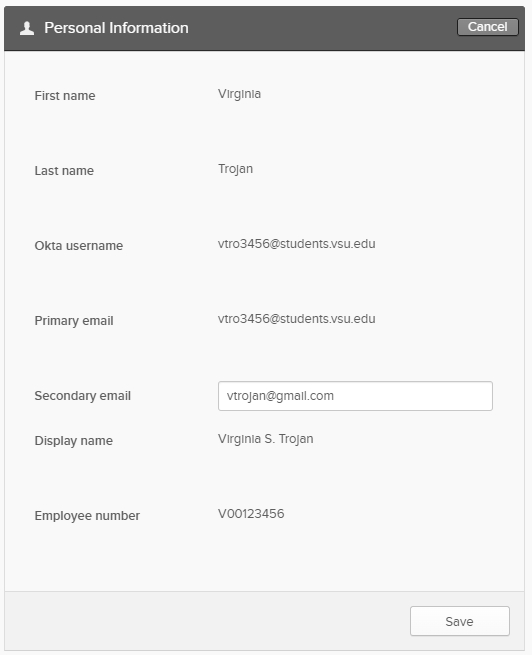Click the last name value Trojan
This screenshot has width=532, height=655.
click(x=235, y=169)
